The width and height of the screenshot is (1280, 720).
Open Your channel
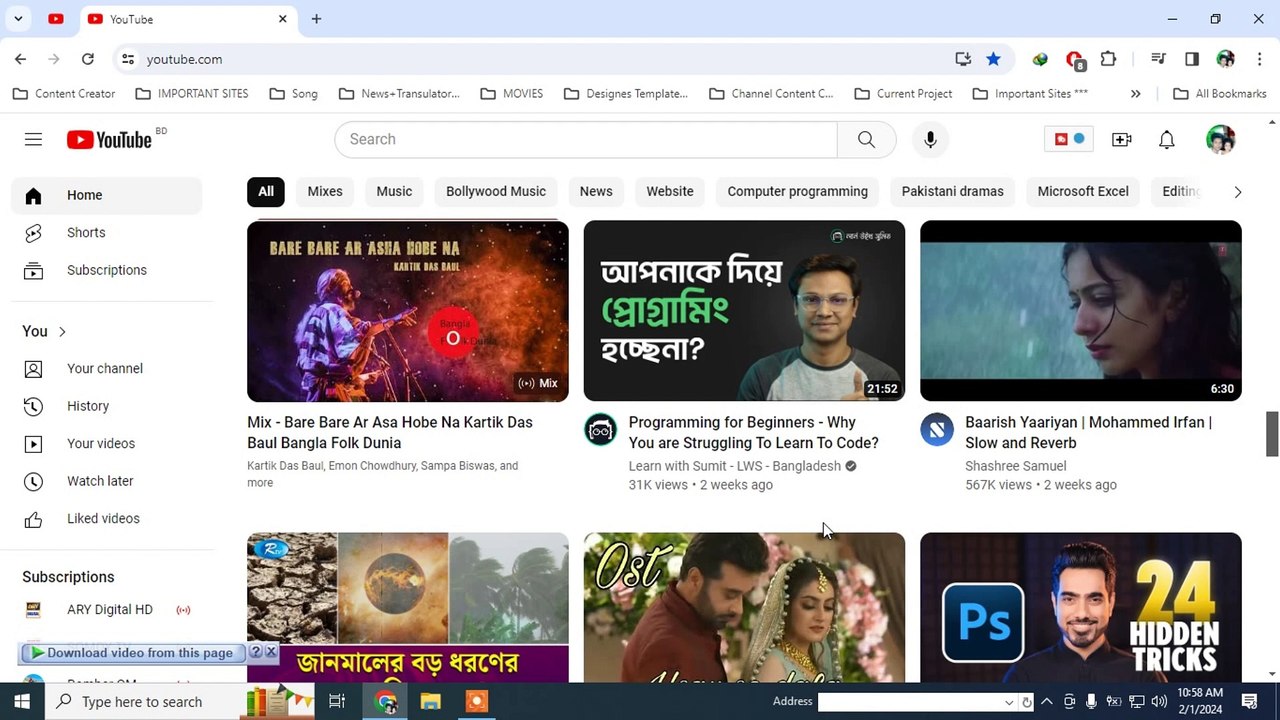[x=107, y=368]
